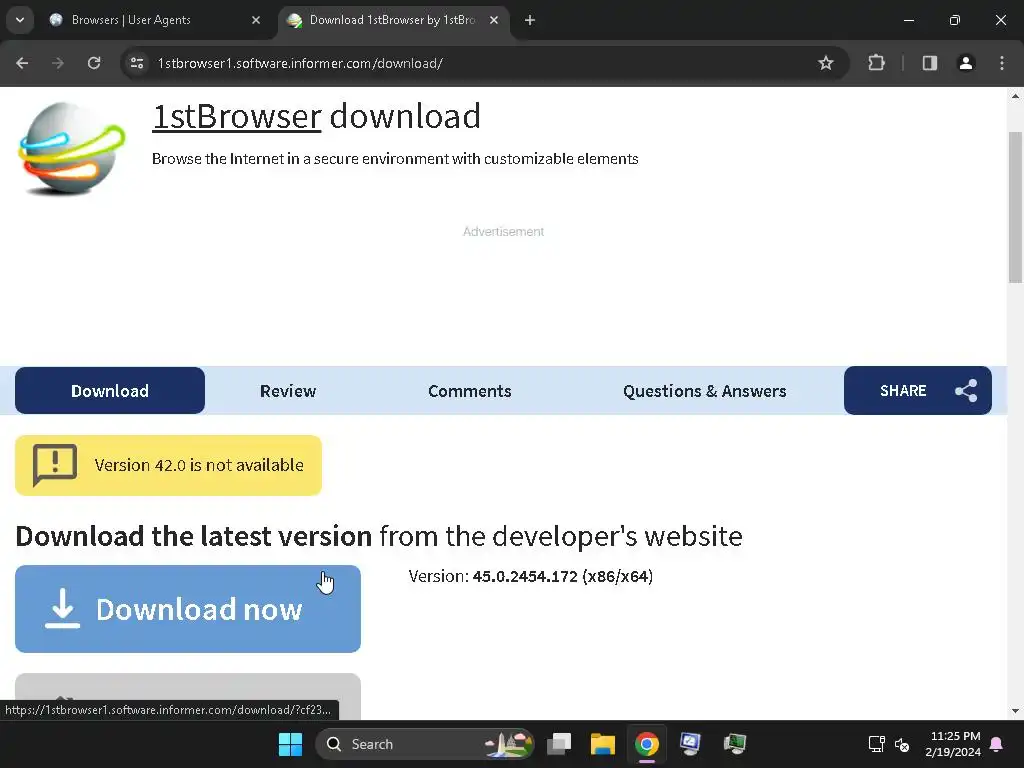This screenshot has height=768, width=1024.
Task: Click the page vertical scrollbar thumb
Action: coord(1016,207)
